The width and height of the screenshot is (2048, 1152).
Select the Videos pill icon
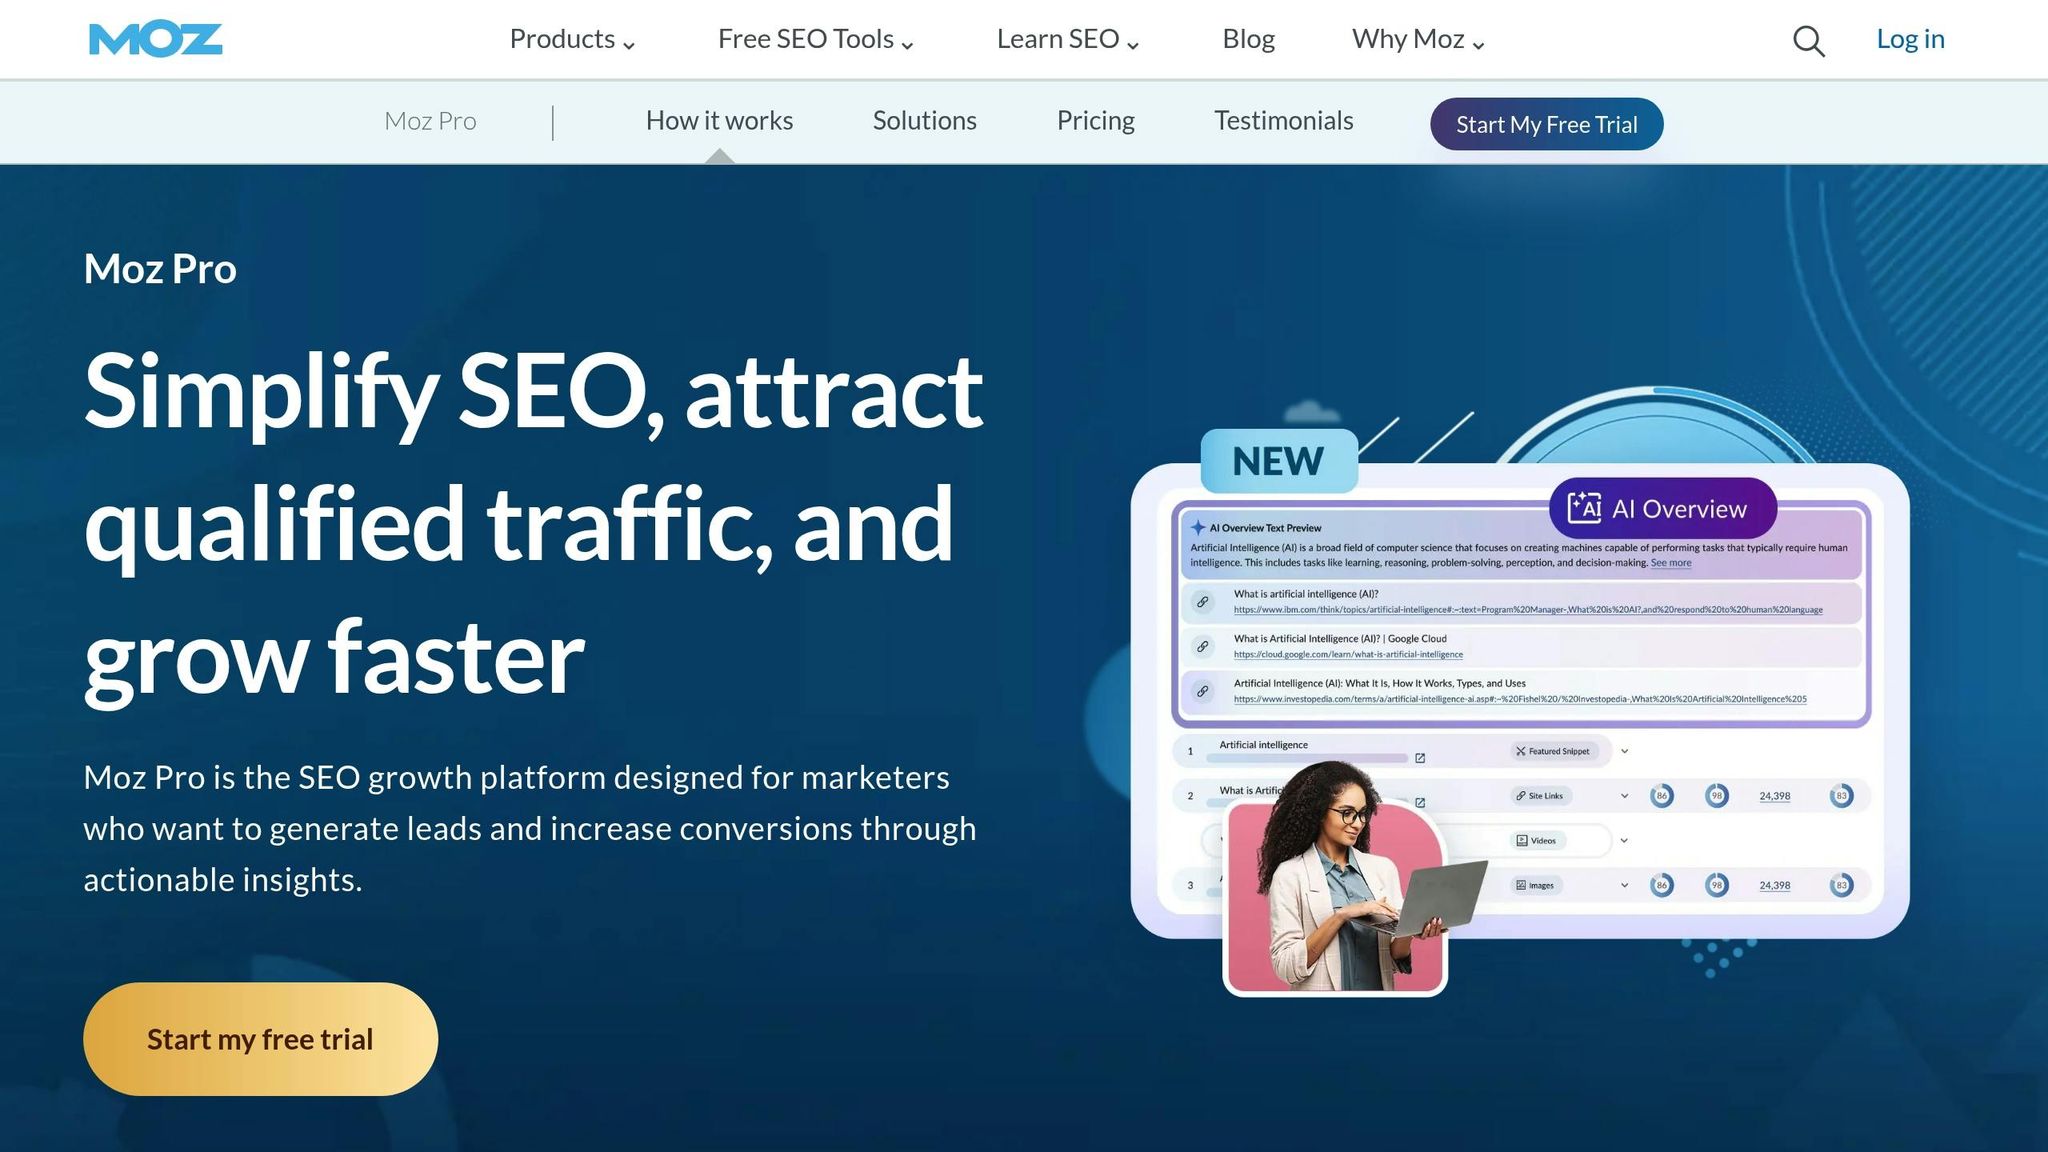(1521, 841)
